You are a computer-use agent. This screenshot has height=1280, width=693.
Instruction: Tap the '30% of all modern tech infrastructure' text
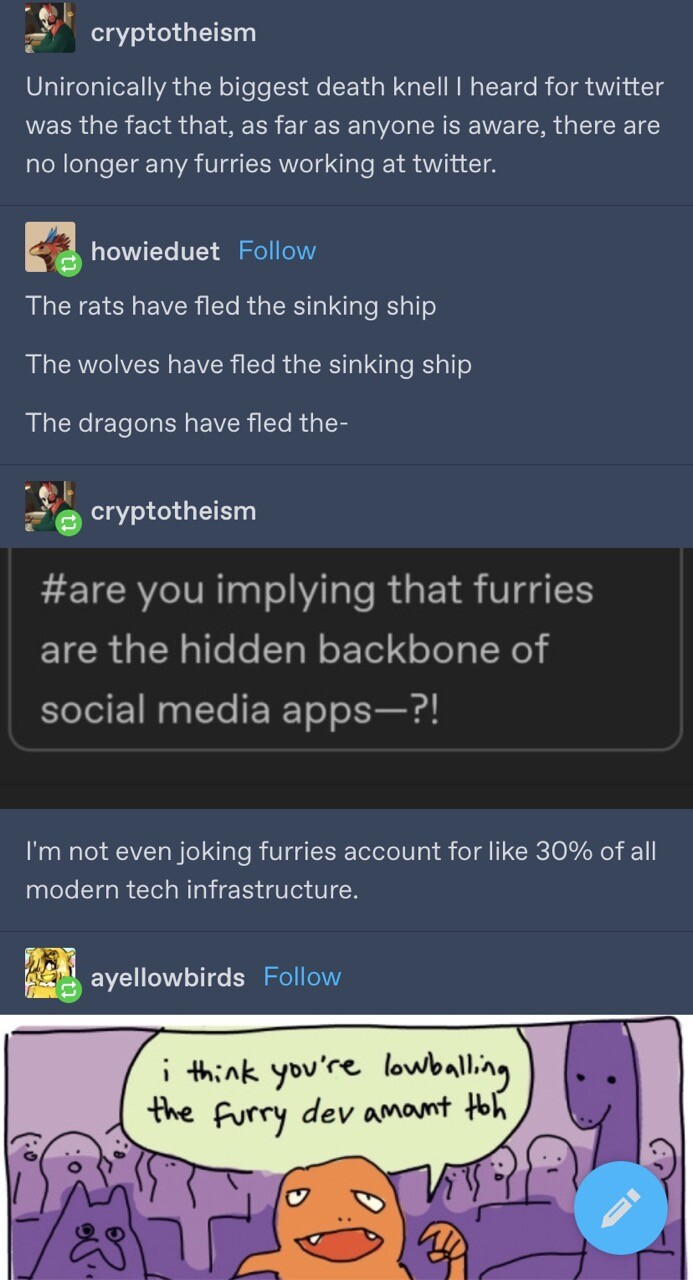point(341,870)
